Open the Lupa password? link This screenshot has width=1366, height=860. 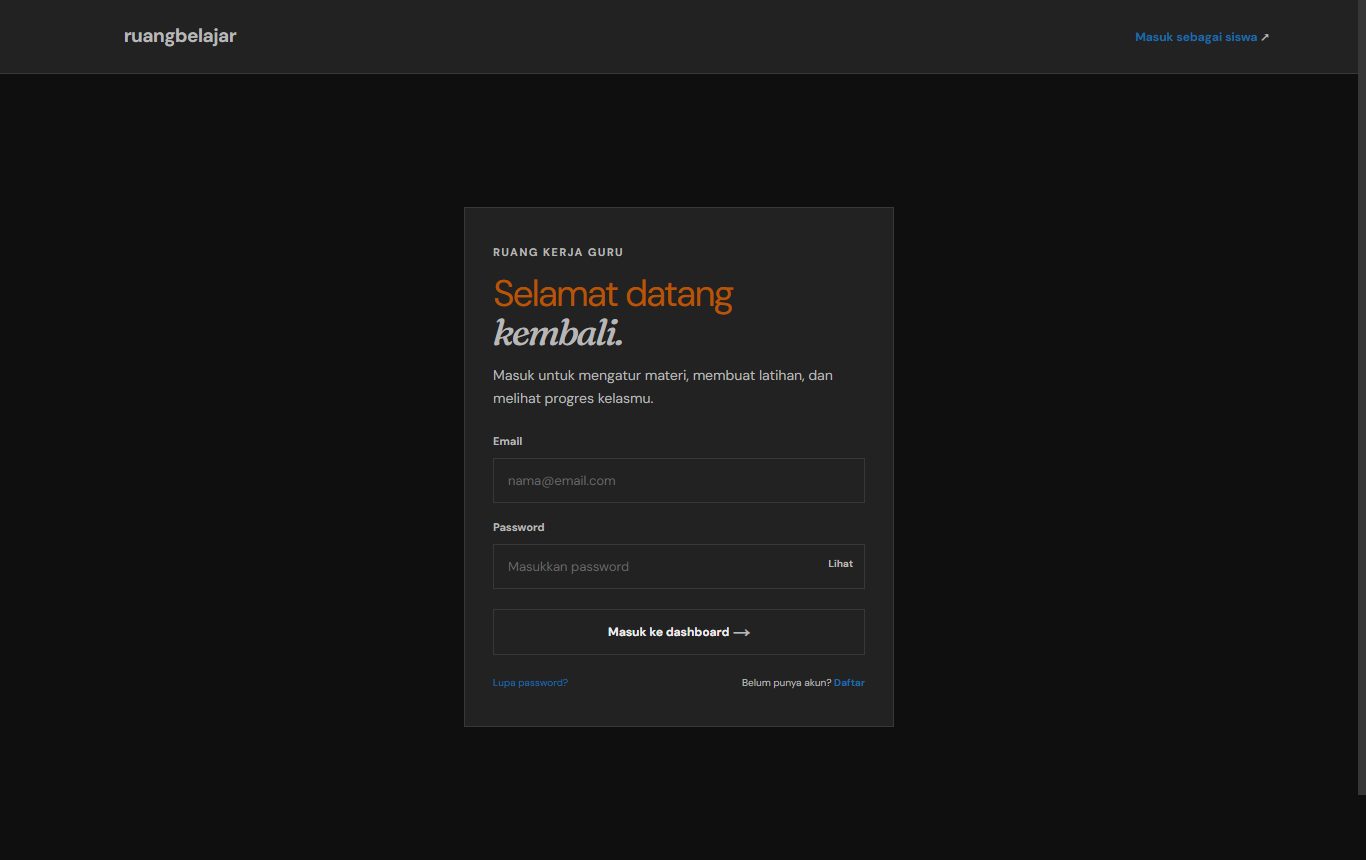coord(530,683)
